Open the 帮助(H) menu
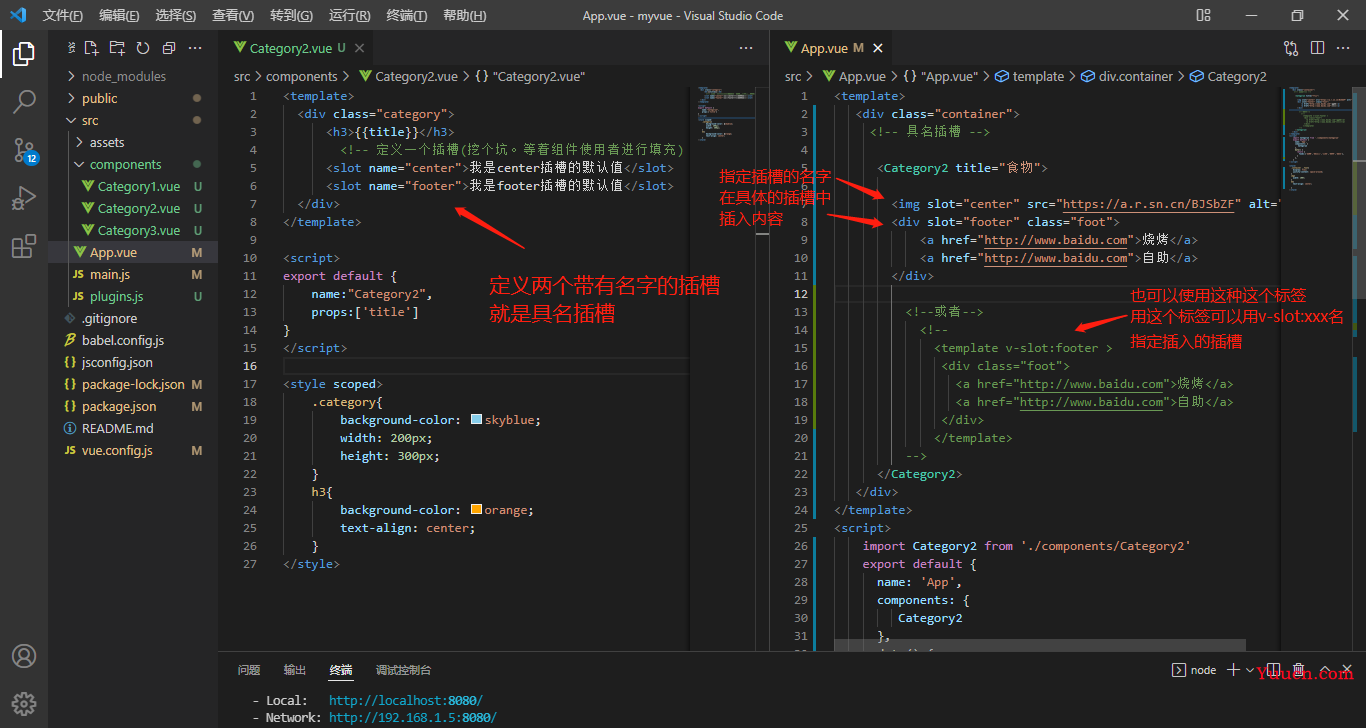 coord(464,15)
